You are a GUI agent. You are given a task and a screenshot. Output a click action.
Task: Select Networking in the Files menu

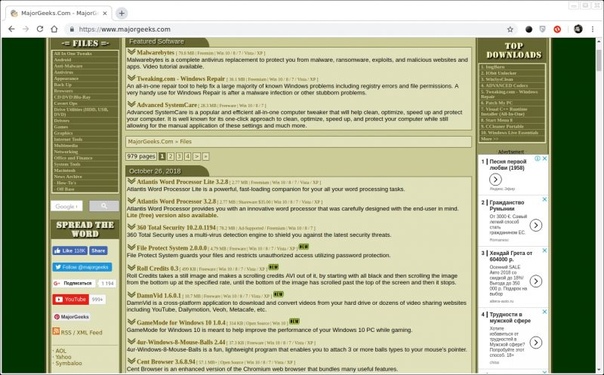pyautogui.click(x=66, y=152)
